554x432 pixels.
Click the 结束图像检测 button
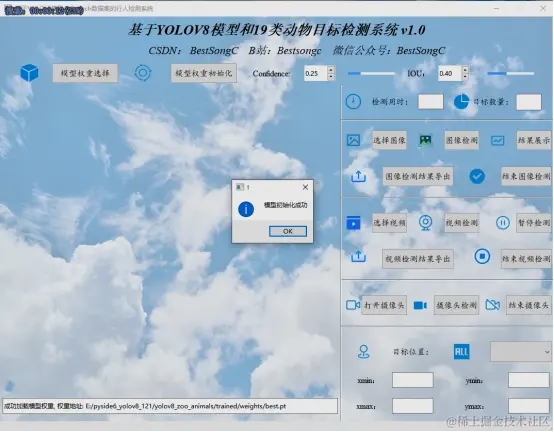[526, 176]
